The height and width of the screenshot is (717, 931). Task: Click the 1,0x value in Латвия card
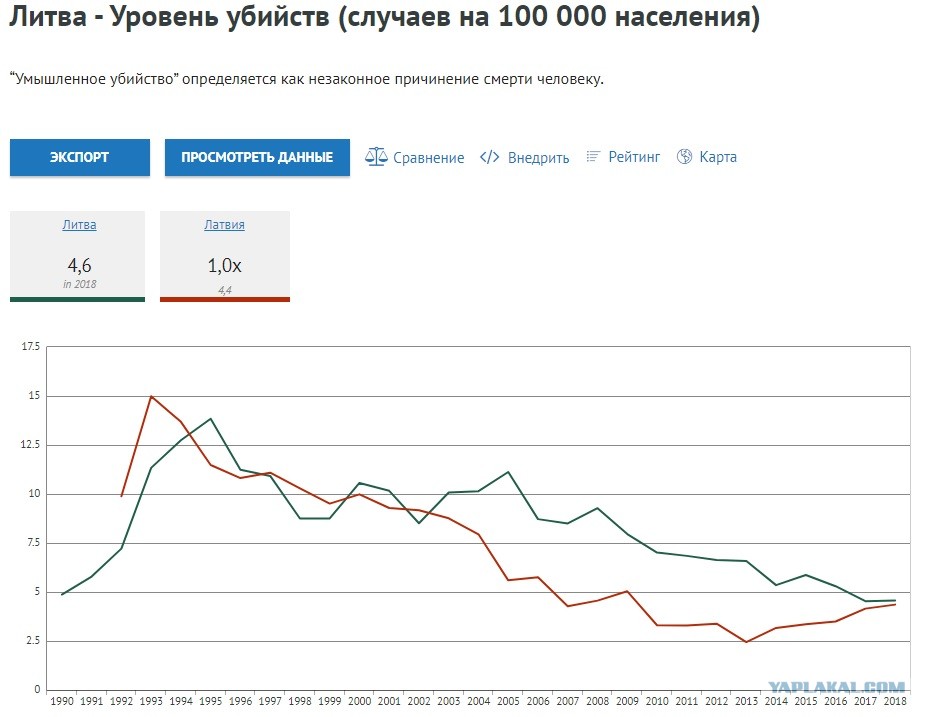coord(224,265)
